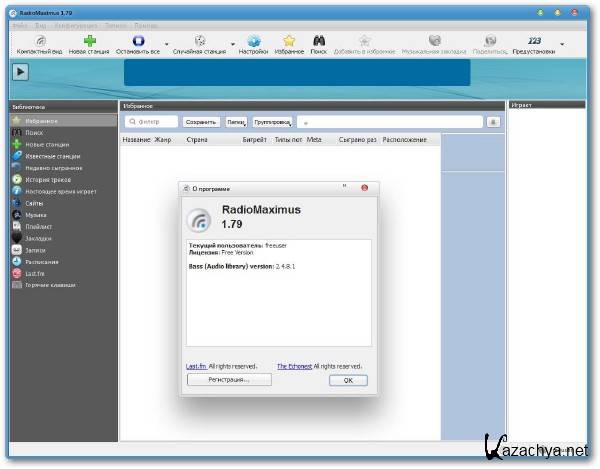Select Last.fm in the library sidebar
This screenshot has width=600, height=469.
[34, 274]
